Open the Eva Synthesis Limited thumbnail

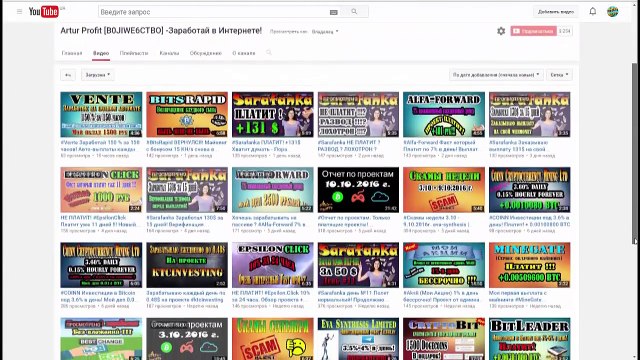tap(358, 339)
